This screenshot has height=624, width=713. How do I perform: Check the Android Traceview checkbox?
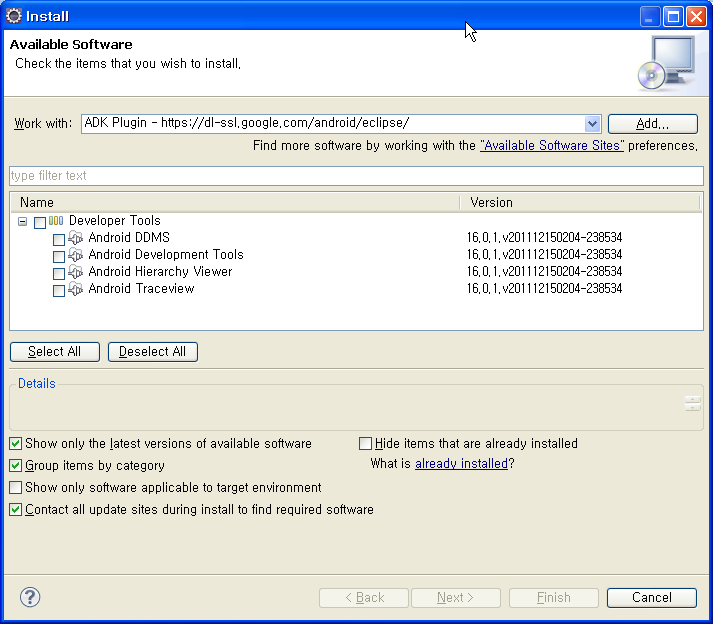(59, 291)
